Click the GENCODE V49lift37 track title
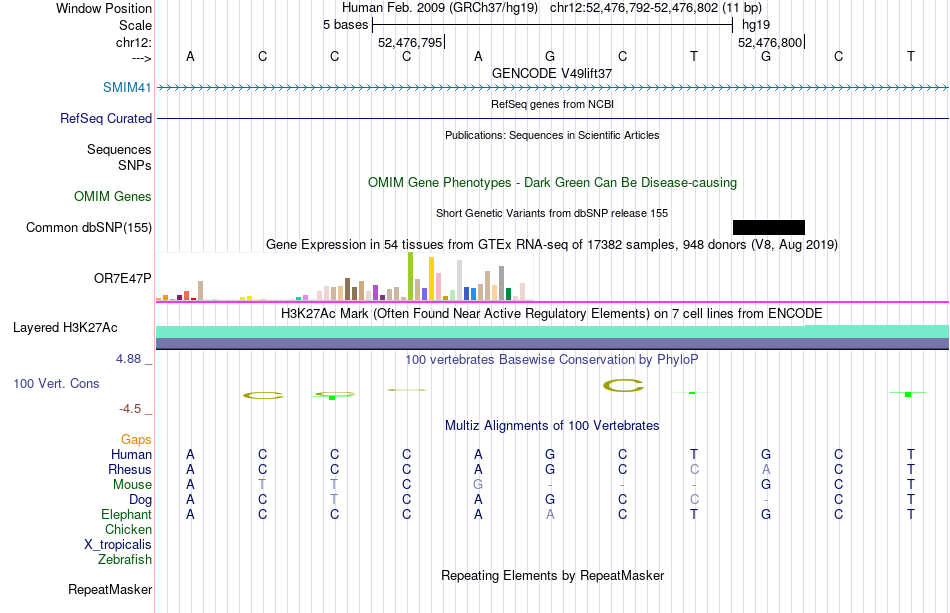950x613 pixels. tap(552, 73)
